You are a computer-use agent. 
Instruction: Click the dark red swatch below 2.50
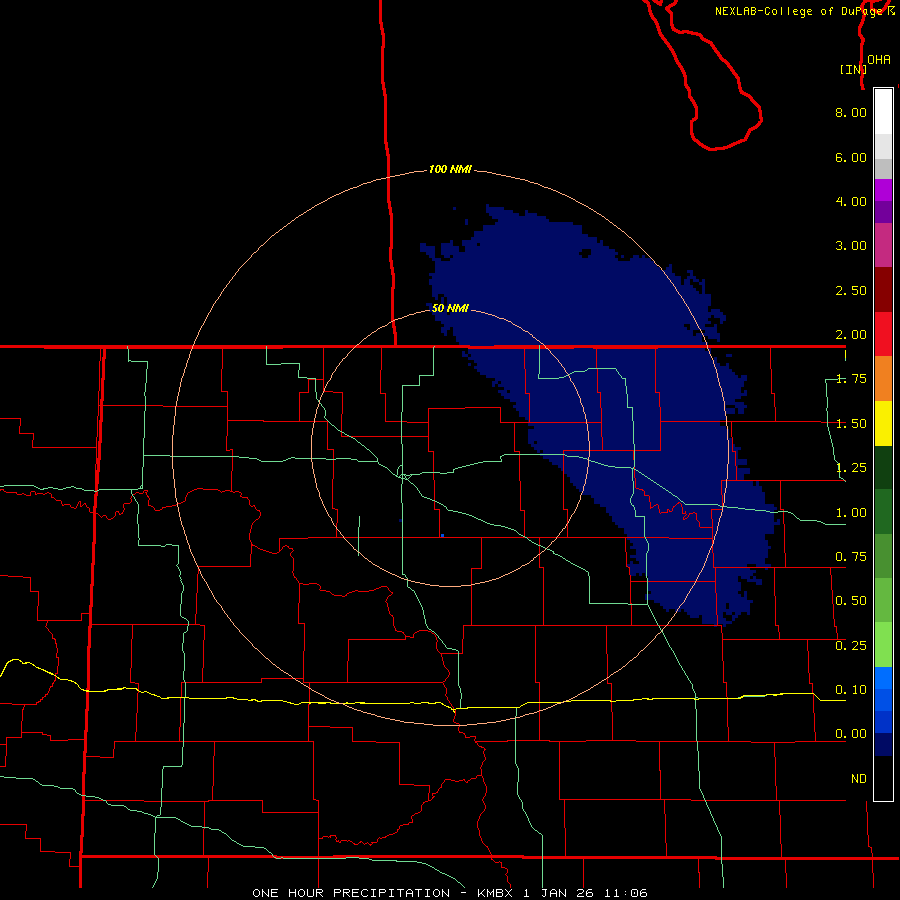tap(883, 290)
